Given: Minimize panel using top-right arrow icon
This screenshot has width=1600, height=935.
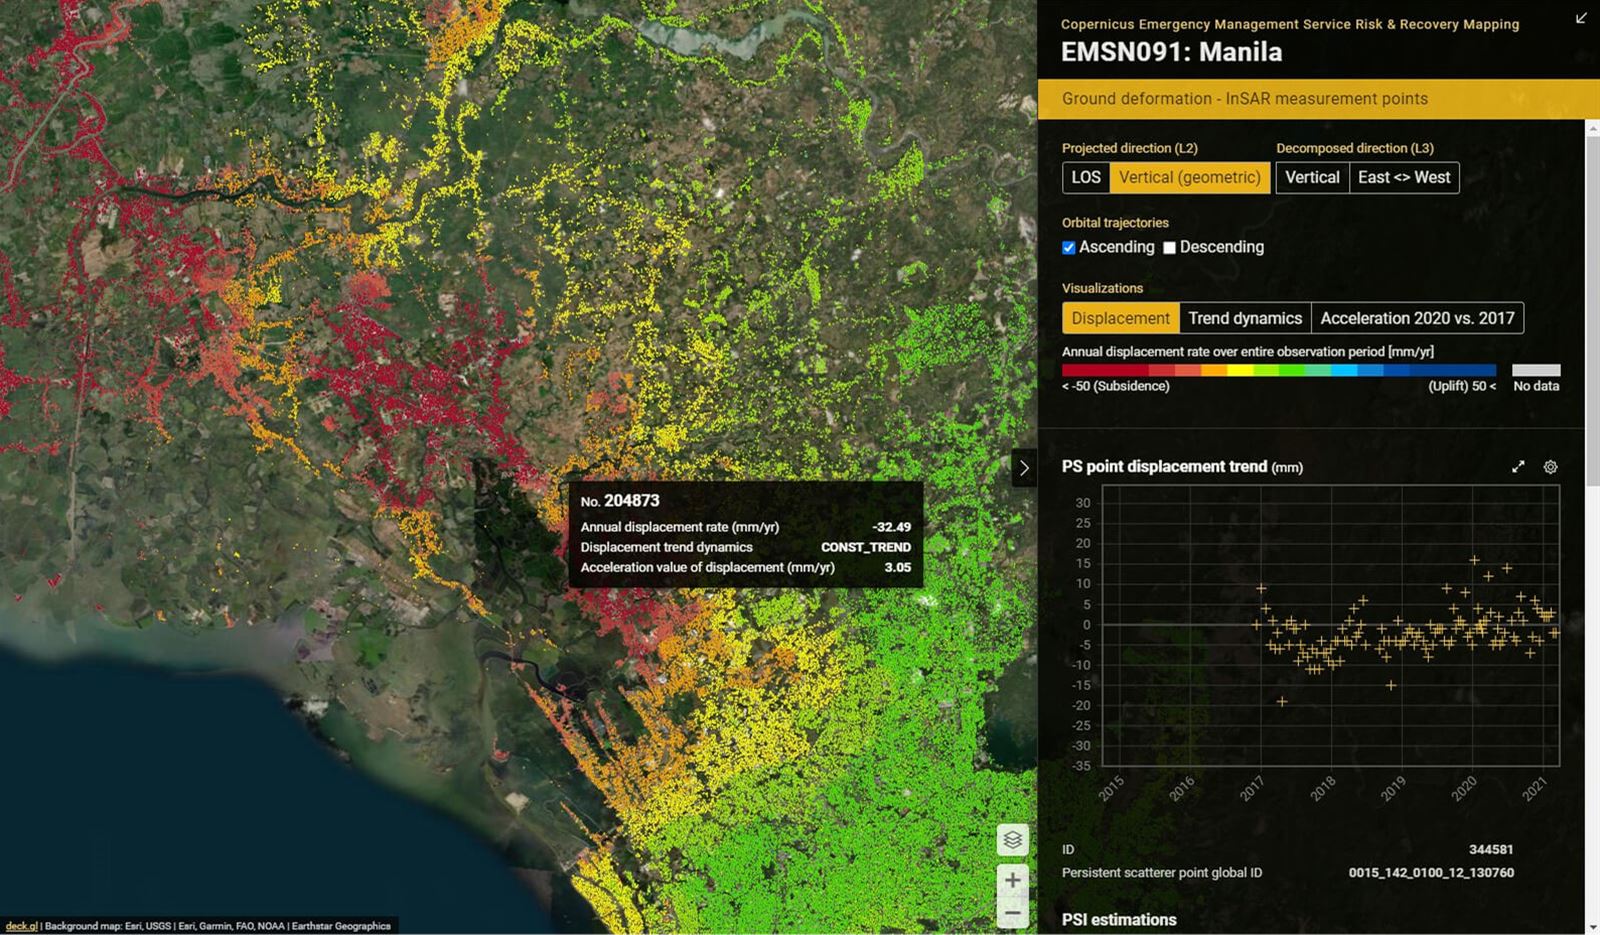Looking at the screenshot, I should tap(1581, 18).
